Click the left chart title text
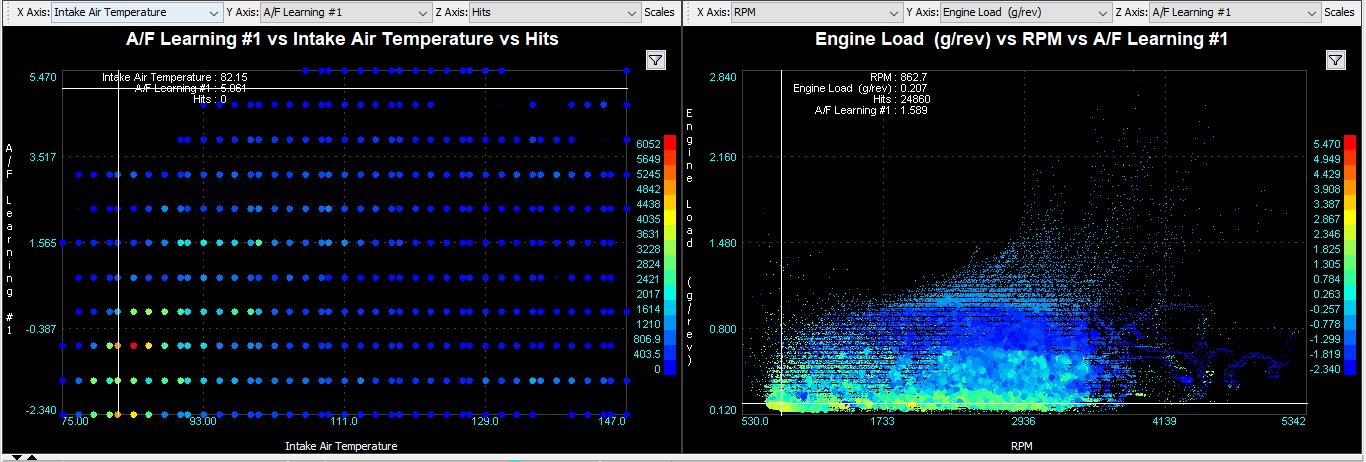The height and width of the screenshot is (462, 1366). tap(342, 39)
